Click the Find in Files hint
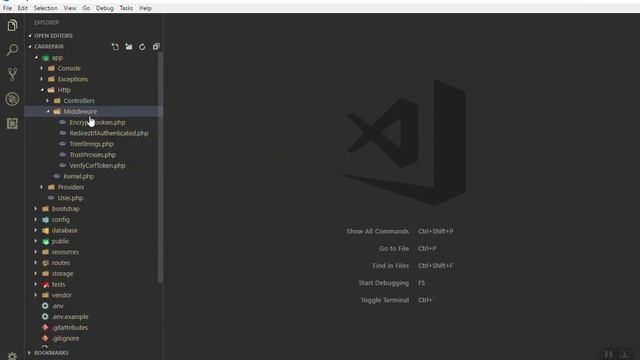This screenshot has height=360, width=640. click(391, 265)
